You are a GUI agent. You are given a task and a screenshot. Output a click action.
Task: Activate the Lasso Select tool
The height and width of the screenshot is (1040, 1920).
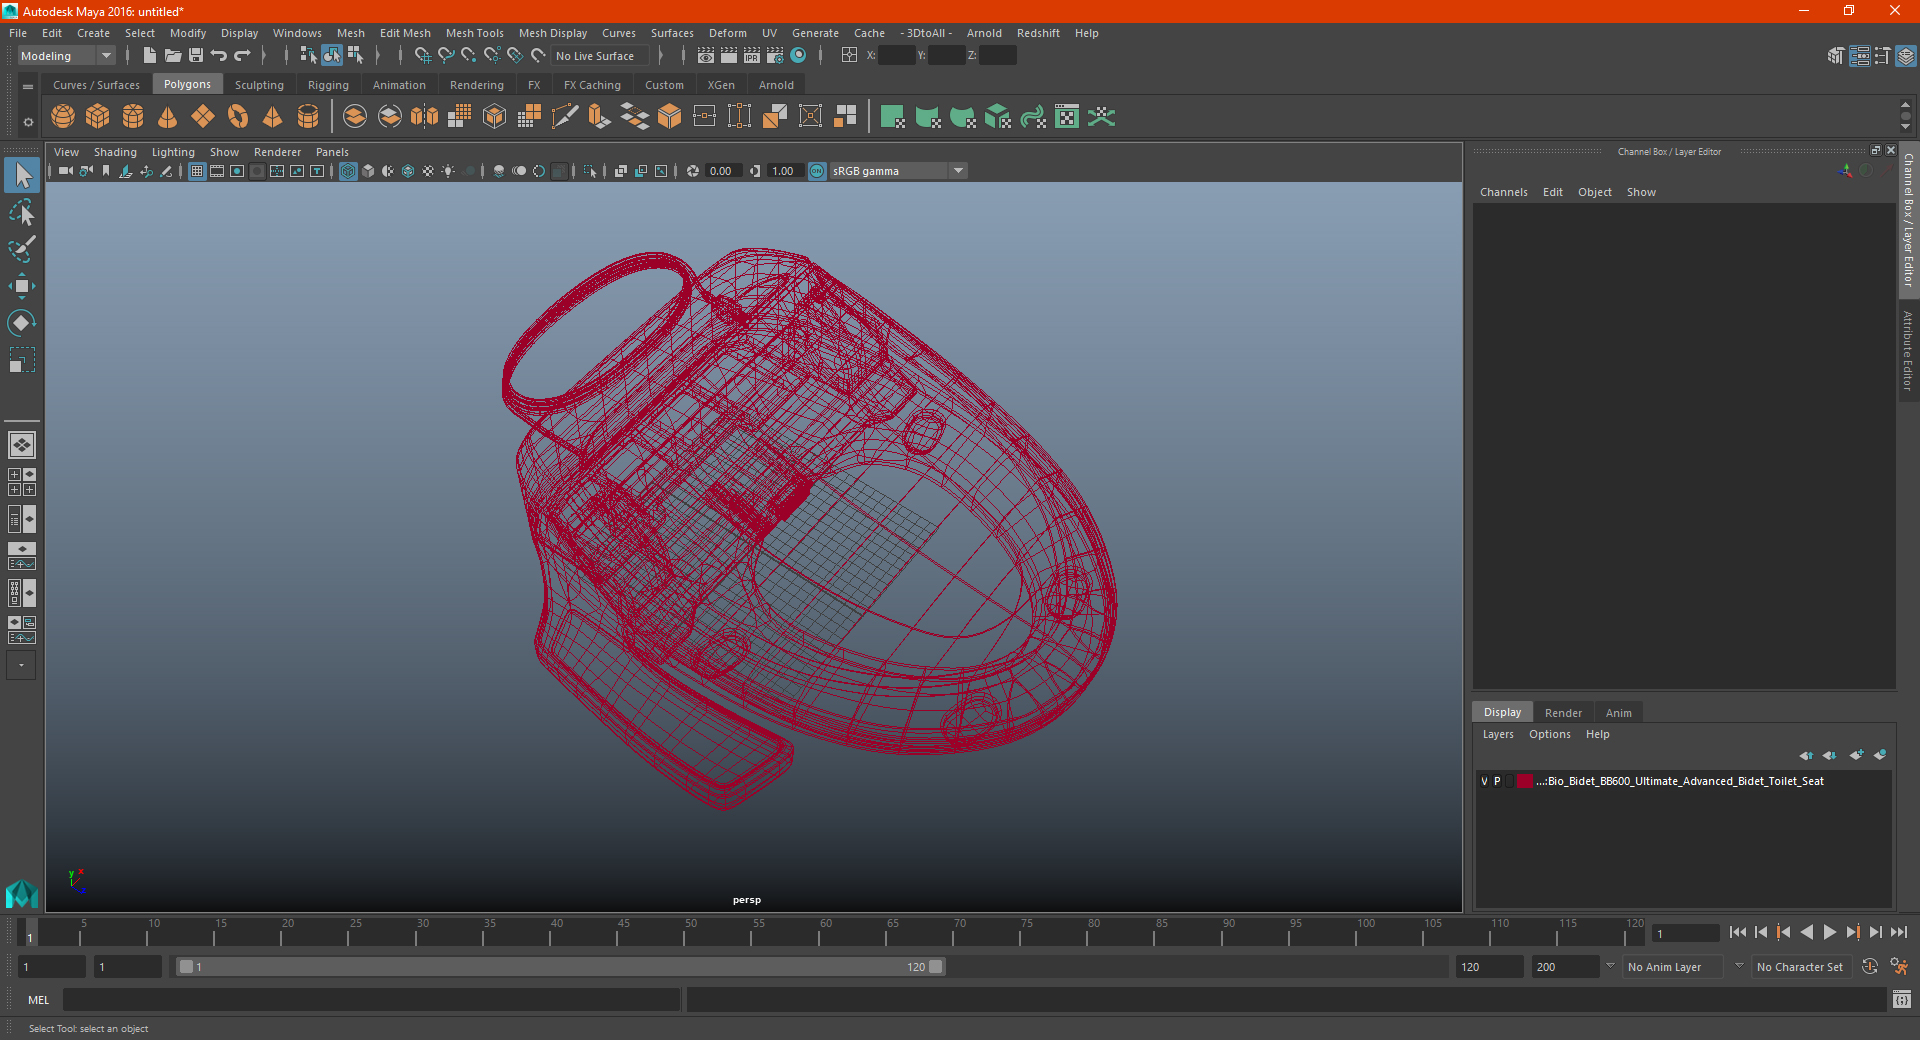coord(22,213)
